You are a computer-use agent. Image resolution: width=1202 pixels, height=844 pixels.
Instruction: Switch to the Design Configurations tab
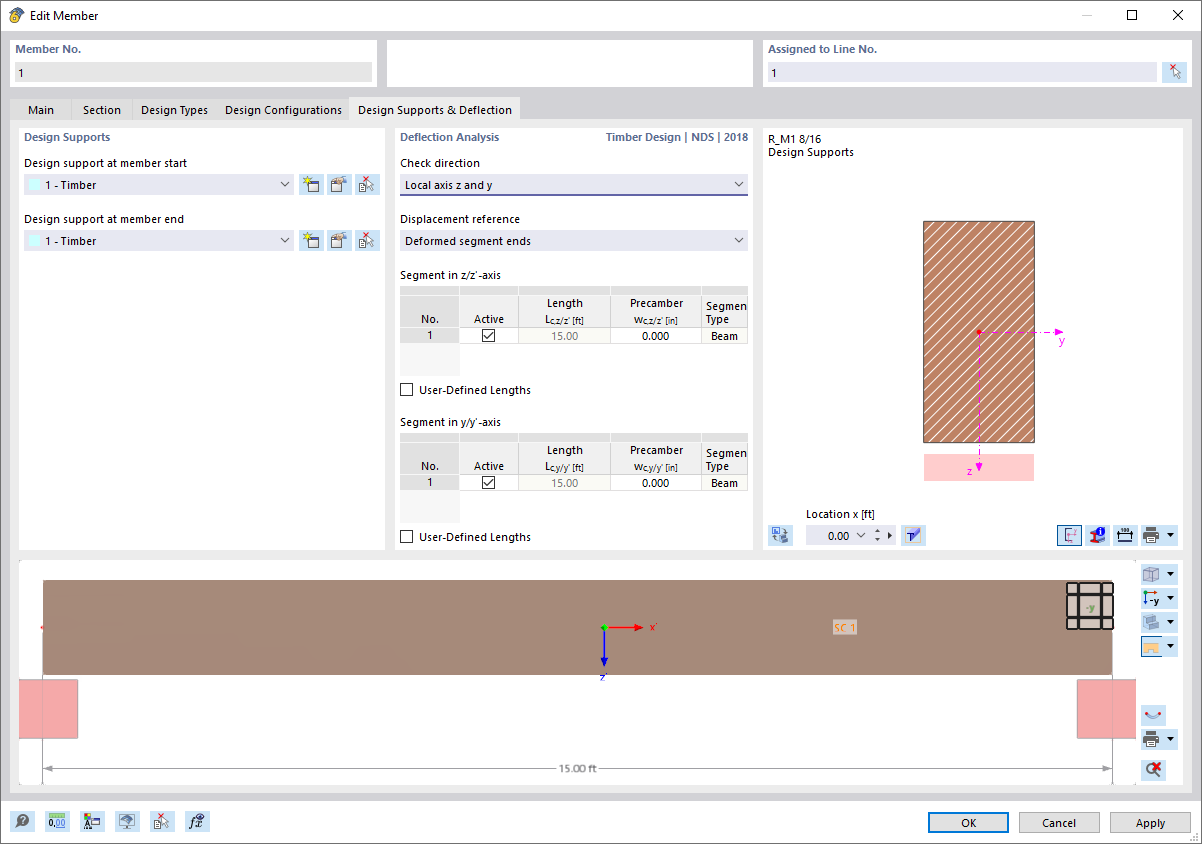283,110
